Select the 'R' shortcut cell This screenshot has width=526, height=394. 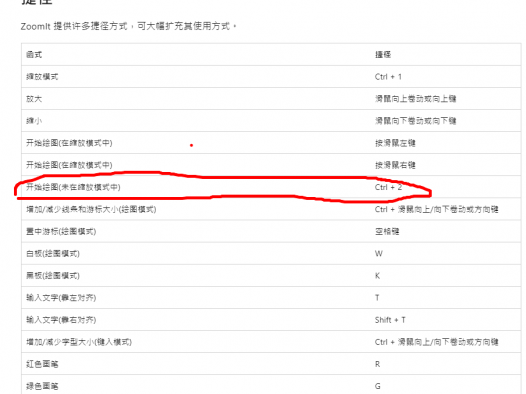[x=377, y=364]
